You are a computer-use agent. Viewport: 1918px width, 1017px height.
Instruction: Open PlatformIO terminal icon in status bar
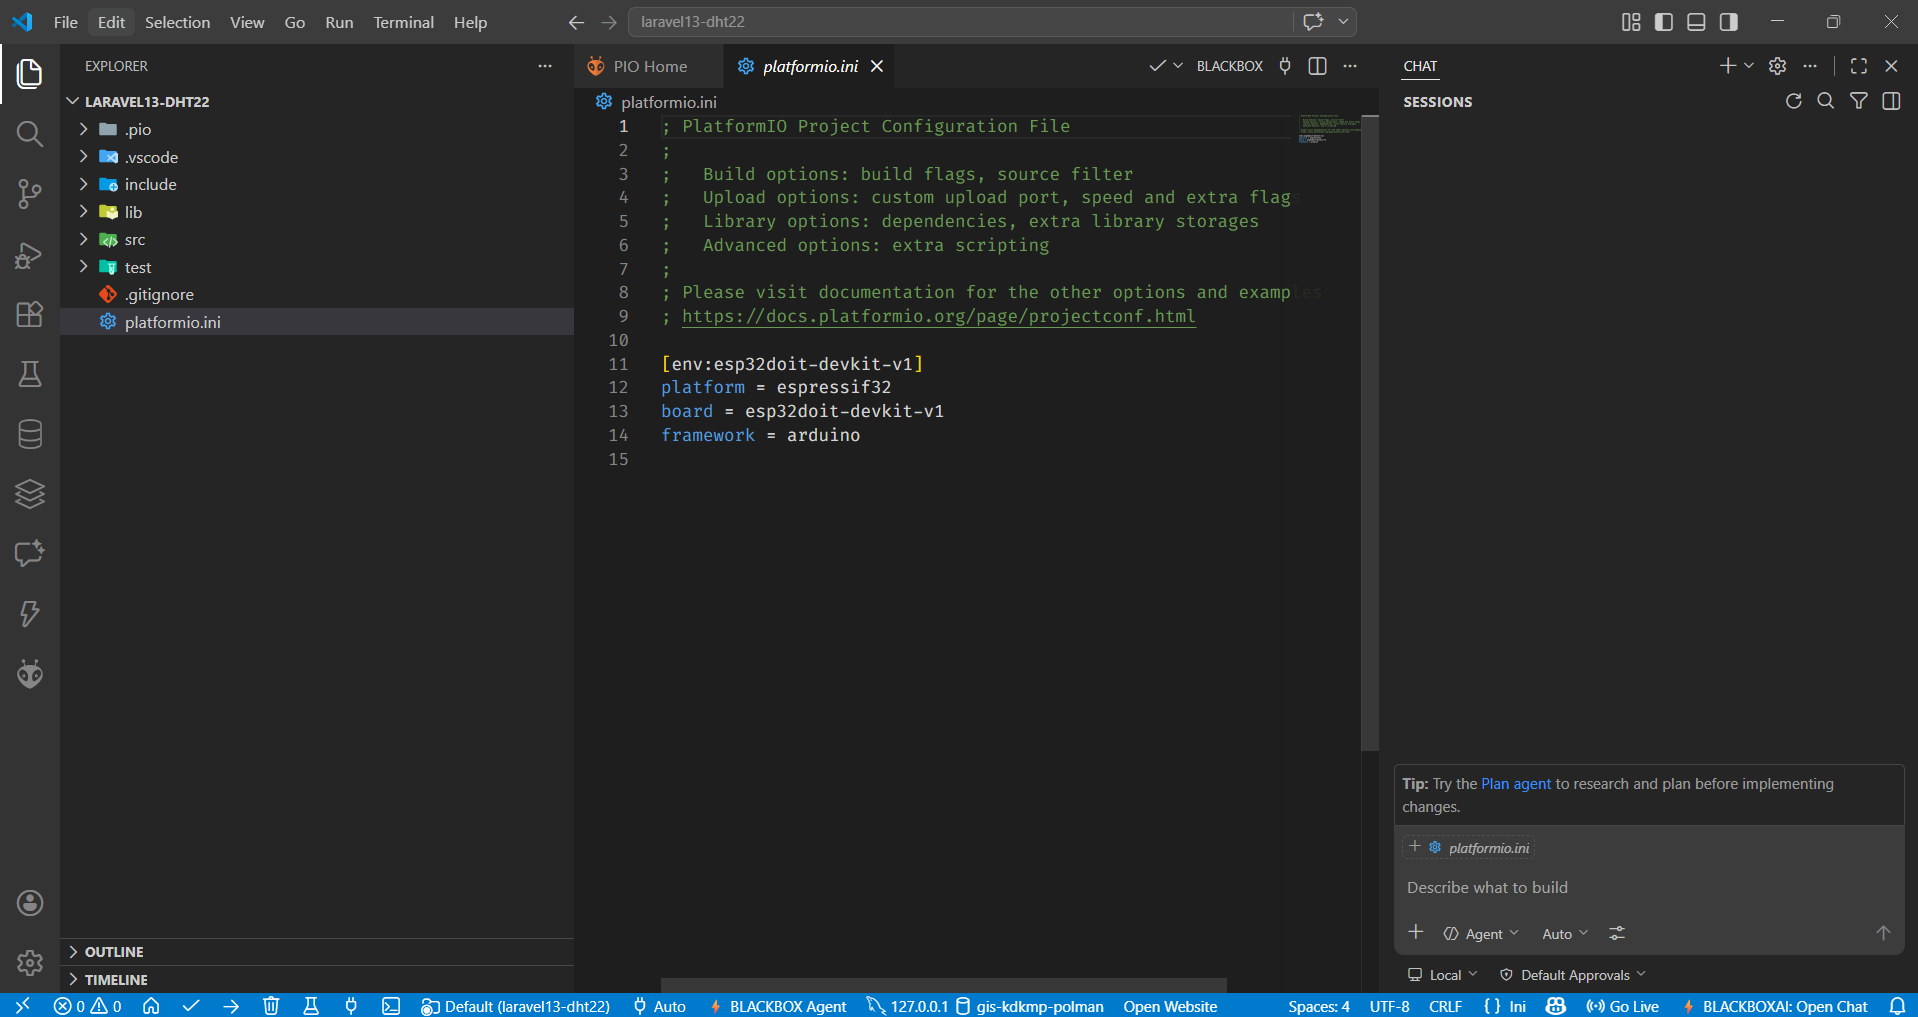coord(391,1006)
